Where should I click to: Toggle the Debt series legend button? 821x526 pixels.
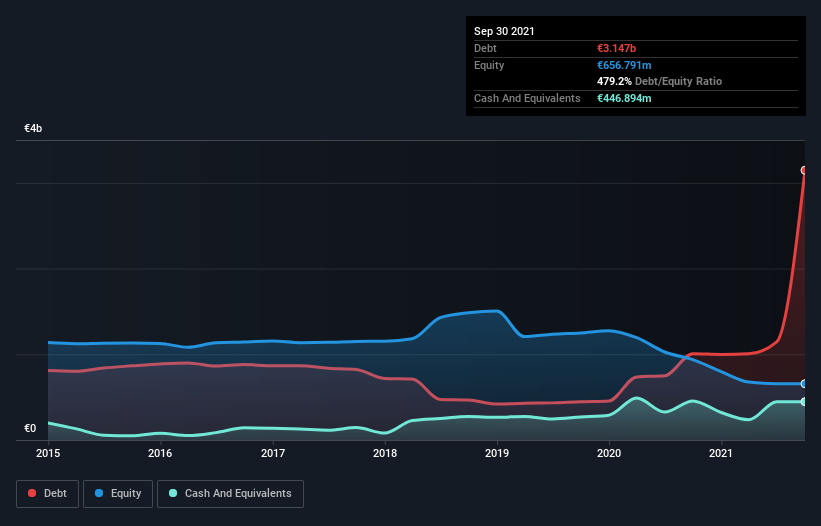(x=48, y=494)
